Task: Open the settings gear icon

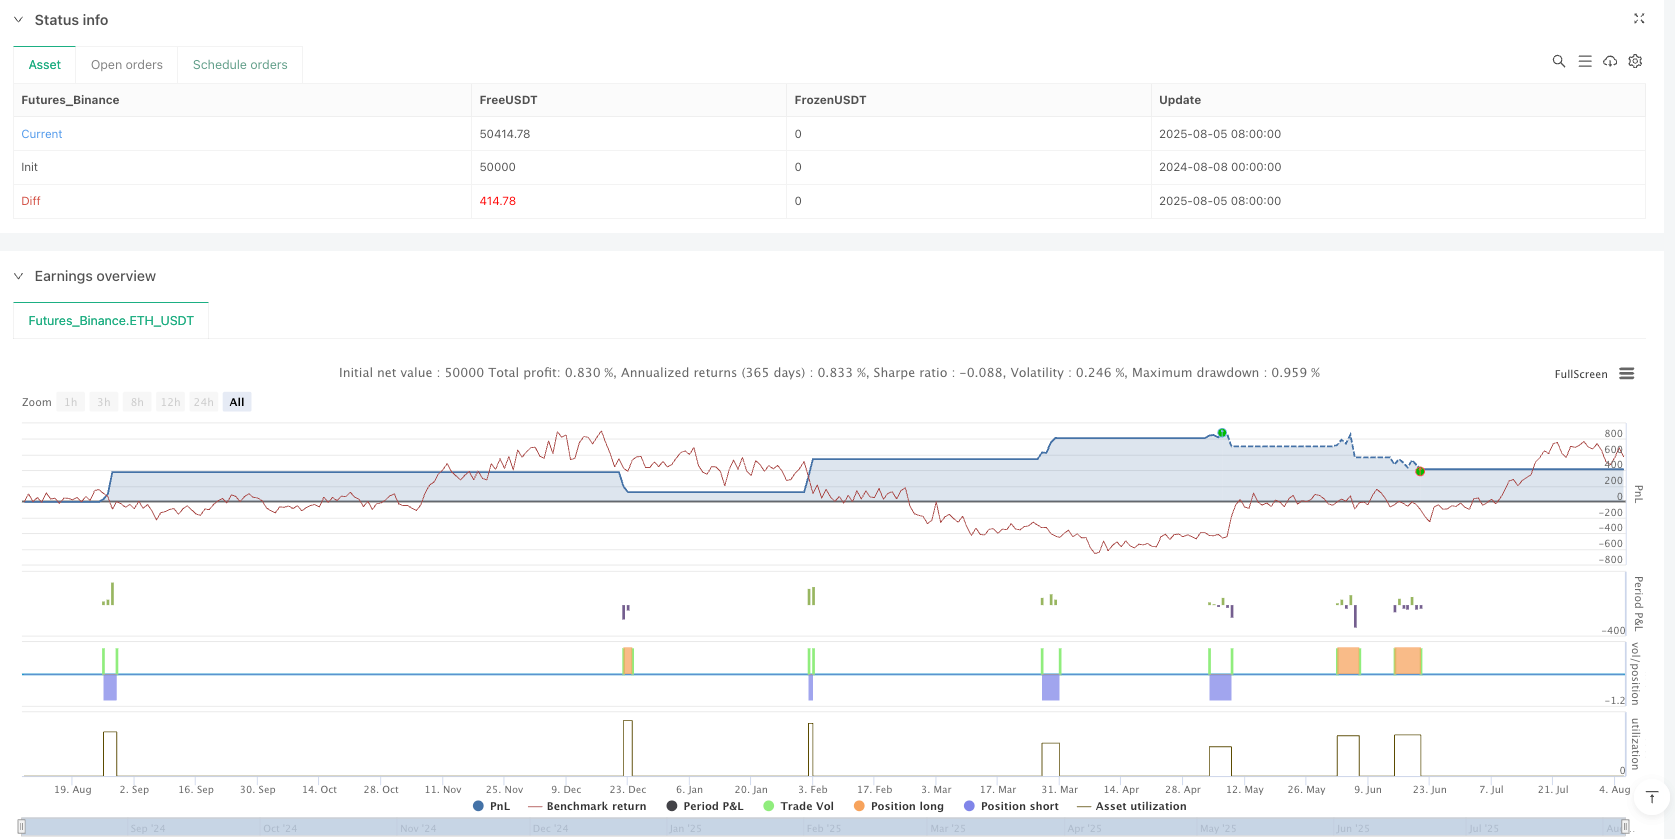Action: 1635,61
